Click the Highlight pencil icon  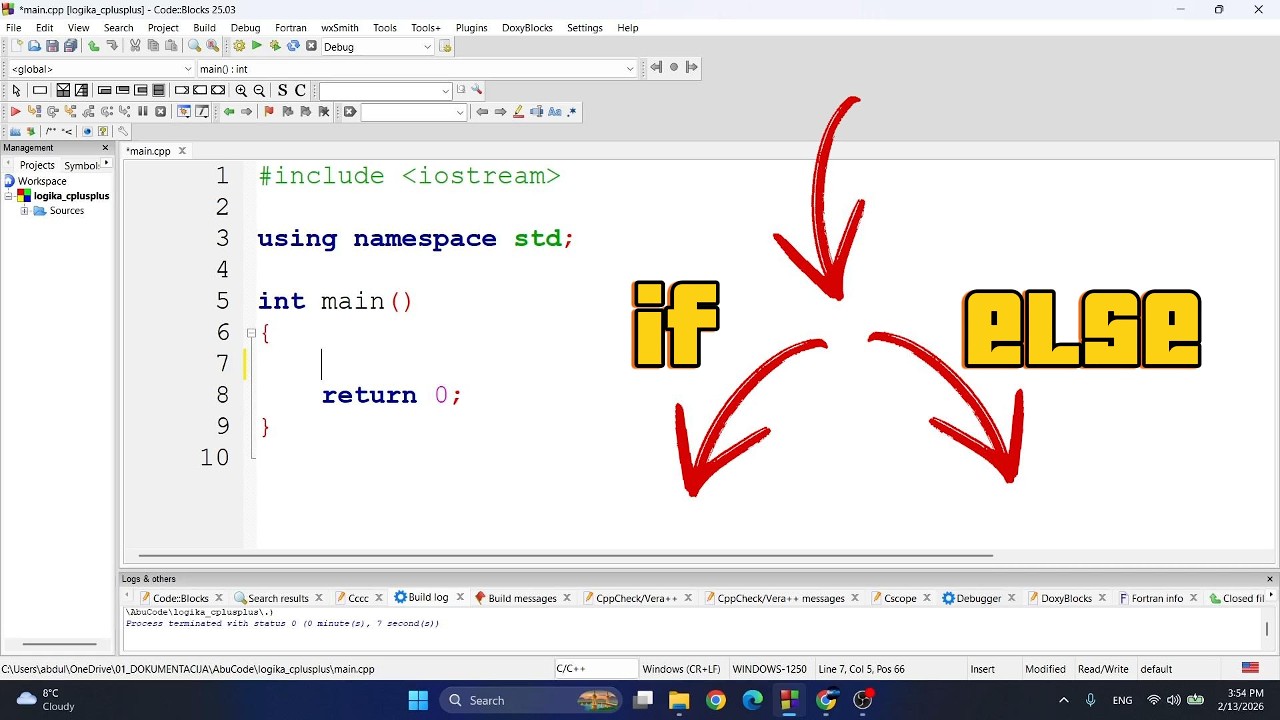[x=518, y=112]
